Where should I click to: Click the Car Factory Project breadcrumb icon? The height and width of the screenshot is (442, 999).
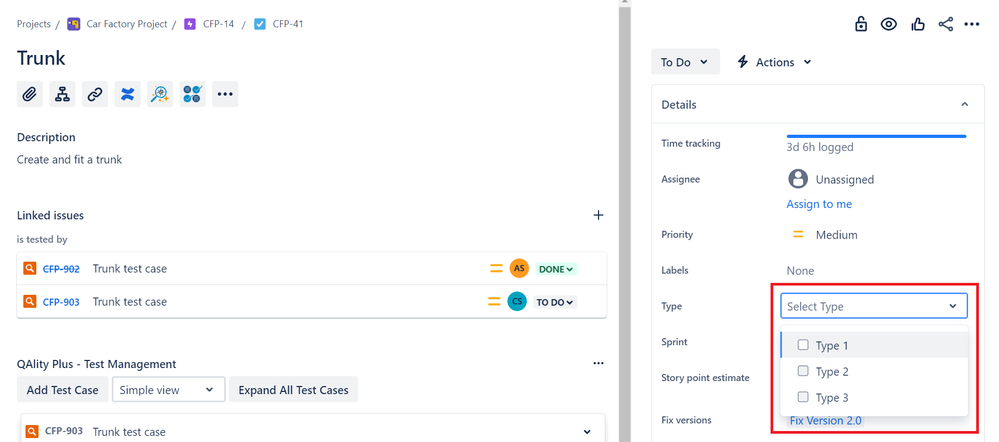[x=74, y=24]
